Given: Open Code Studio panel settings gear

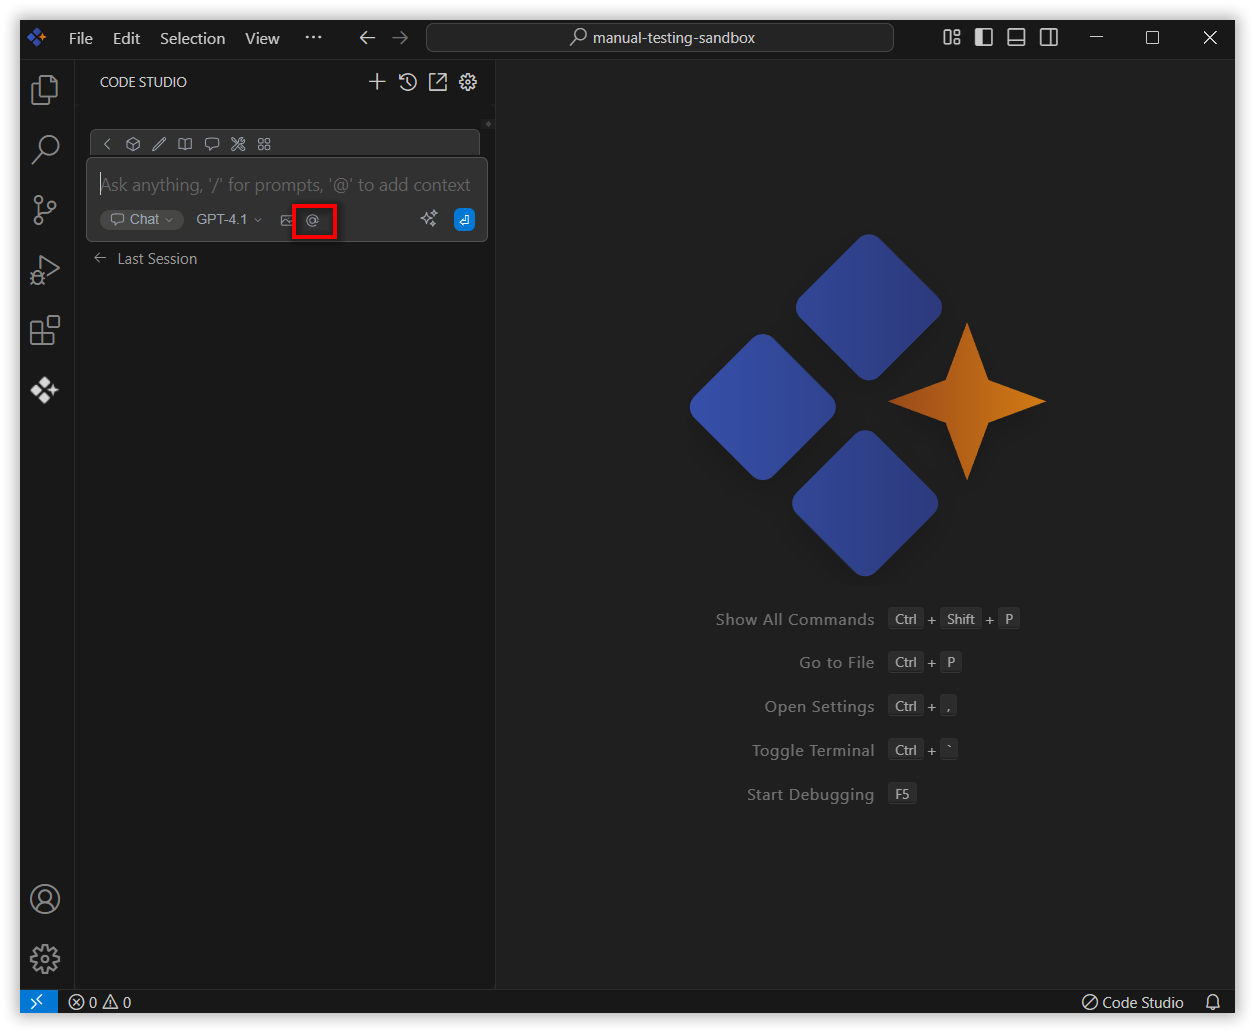Looking at the screenshot, I should [468, 82].
